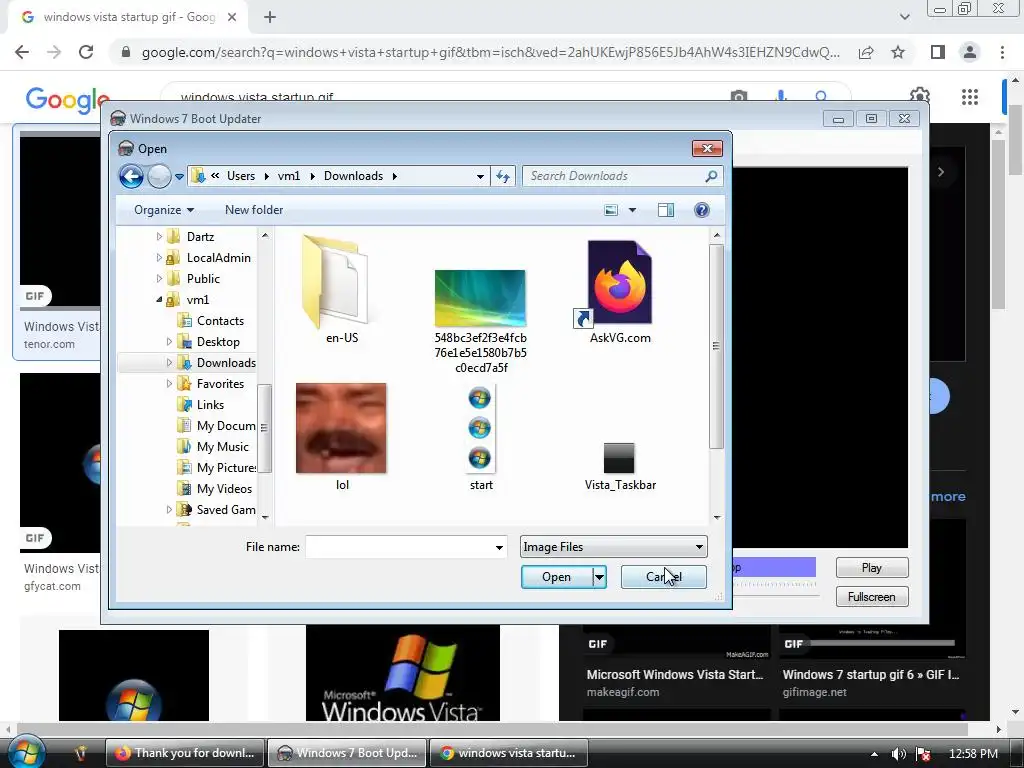
Task: Expand the Desktop tree node
Action: click(169, 342)
